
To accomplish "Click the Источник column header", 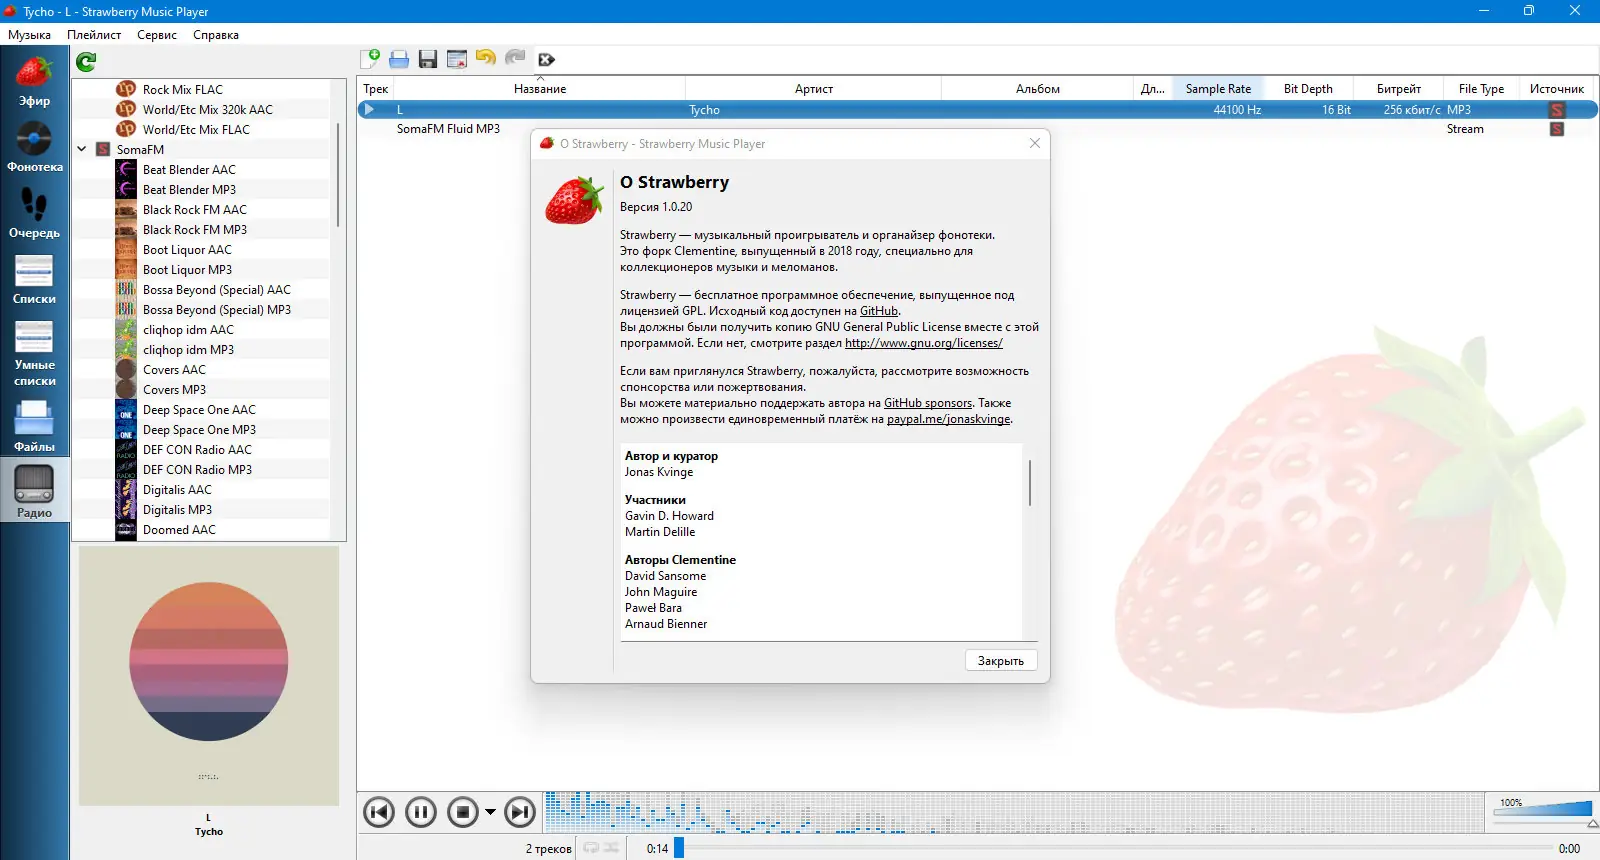I will click(x=1556, y=89).
